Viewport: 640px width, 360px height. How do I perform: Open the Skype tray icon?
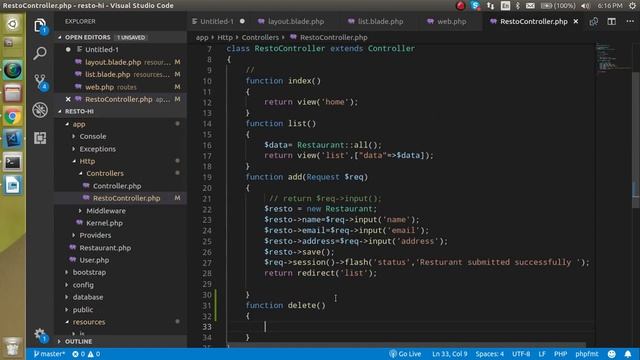475,6
